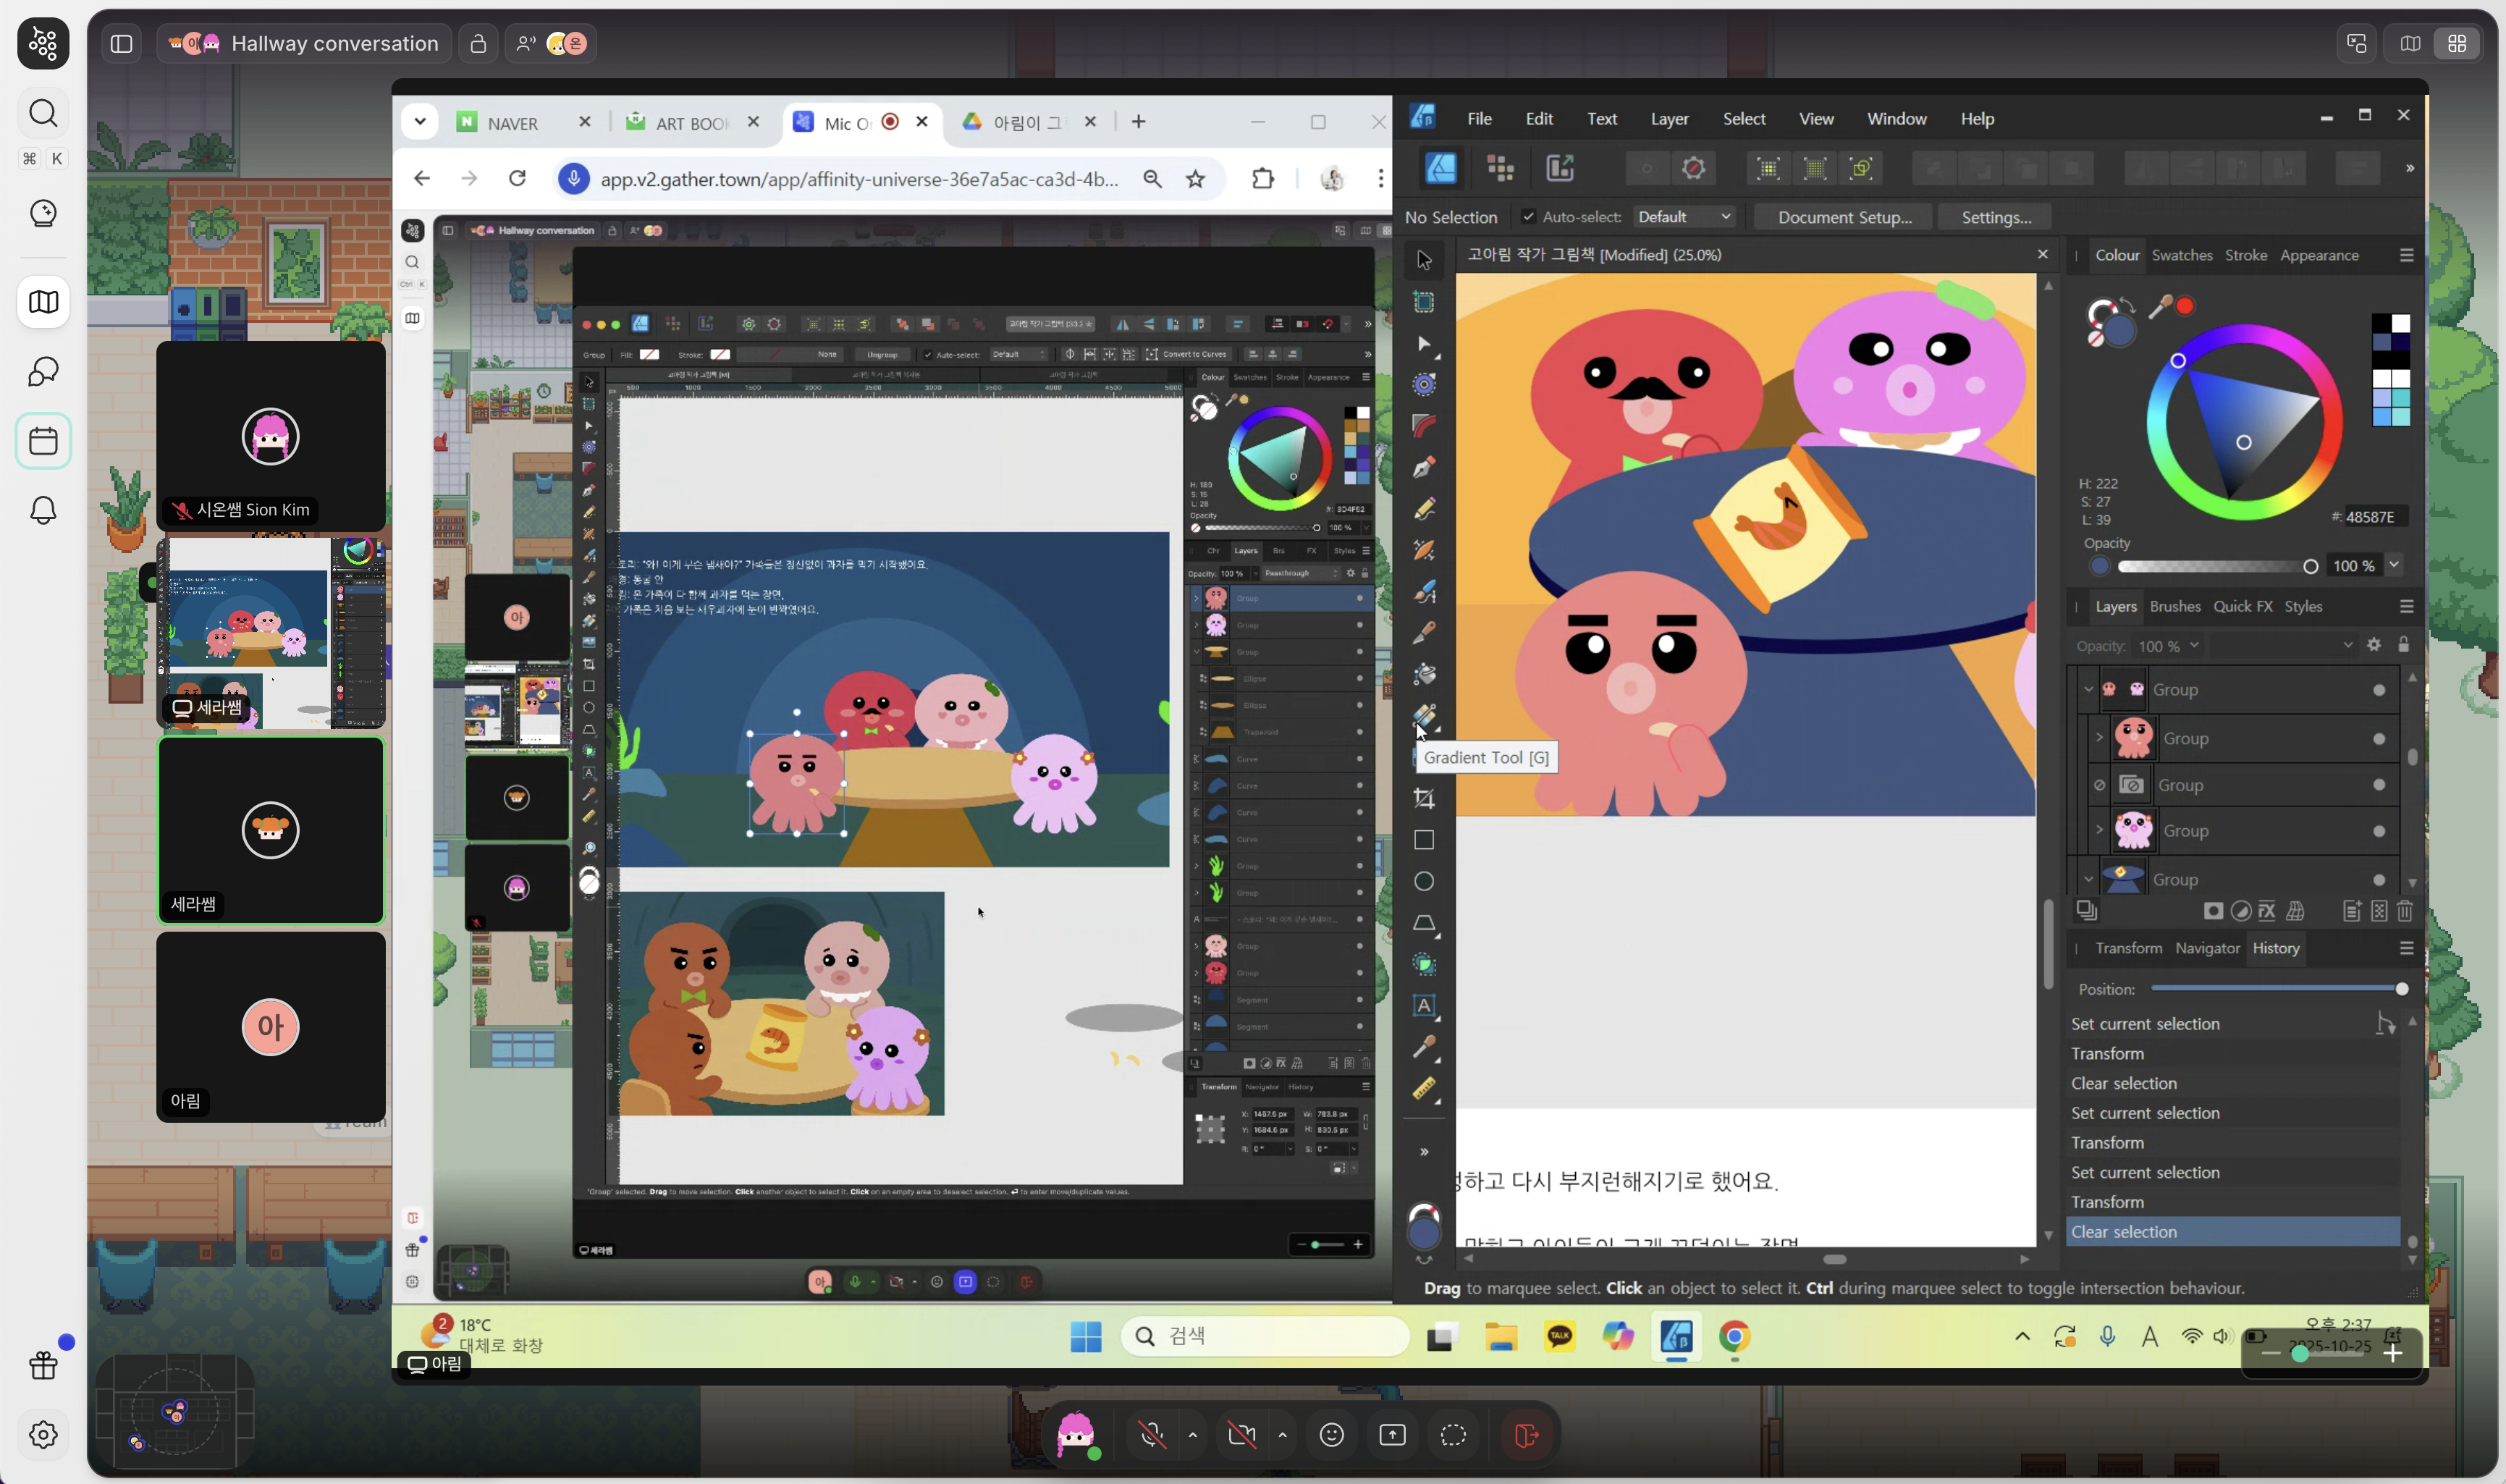2506x1484 pixels.
Task: Select the Crop tool
Action: (1424, 798)
